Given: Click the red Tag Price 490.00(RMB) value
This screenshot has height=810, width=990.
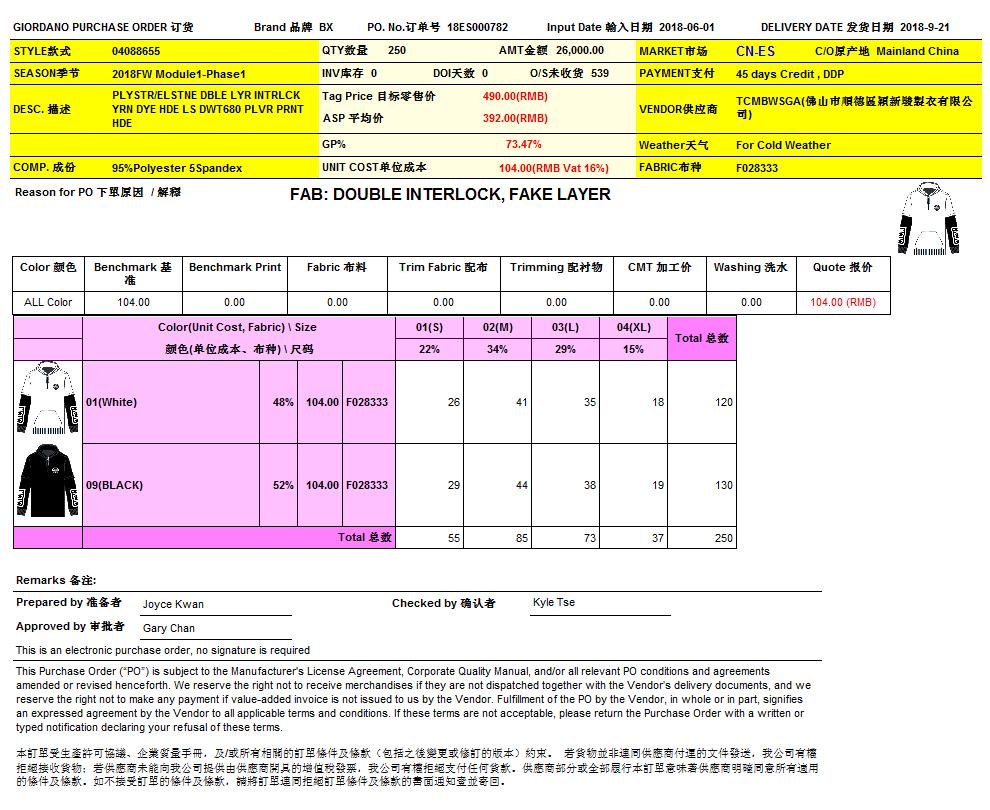Looking at the screenshot, I should coord(515,96).
